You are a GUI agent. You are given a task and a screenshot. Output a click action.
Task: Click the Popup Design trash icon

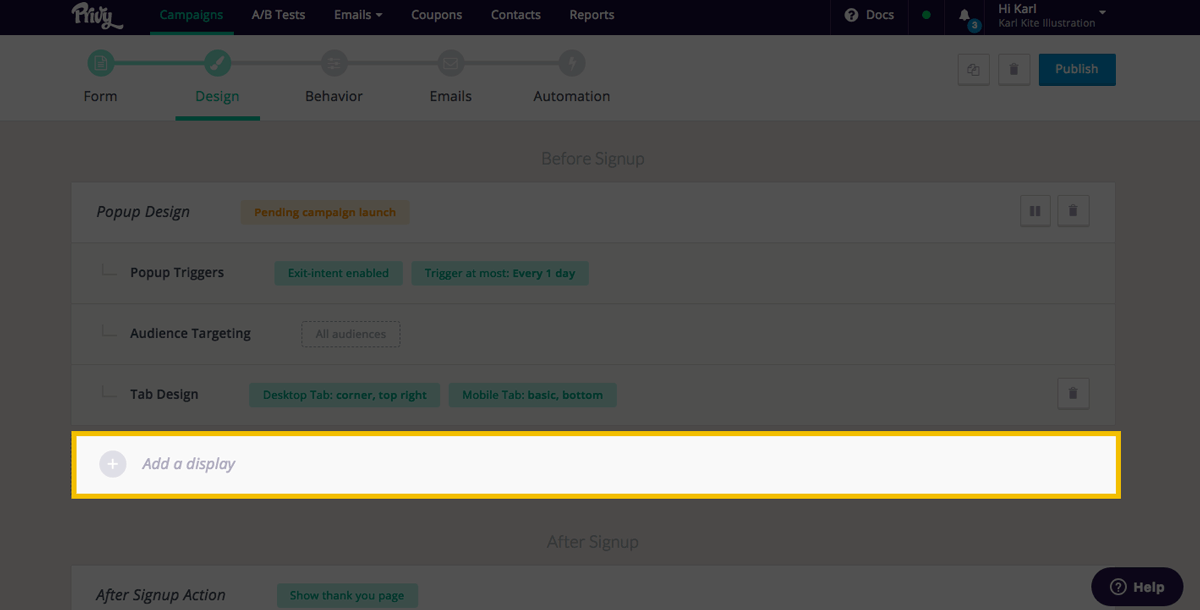[1073, 211]
